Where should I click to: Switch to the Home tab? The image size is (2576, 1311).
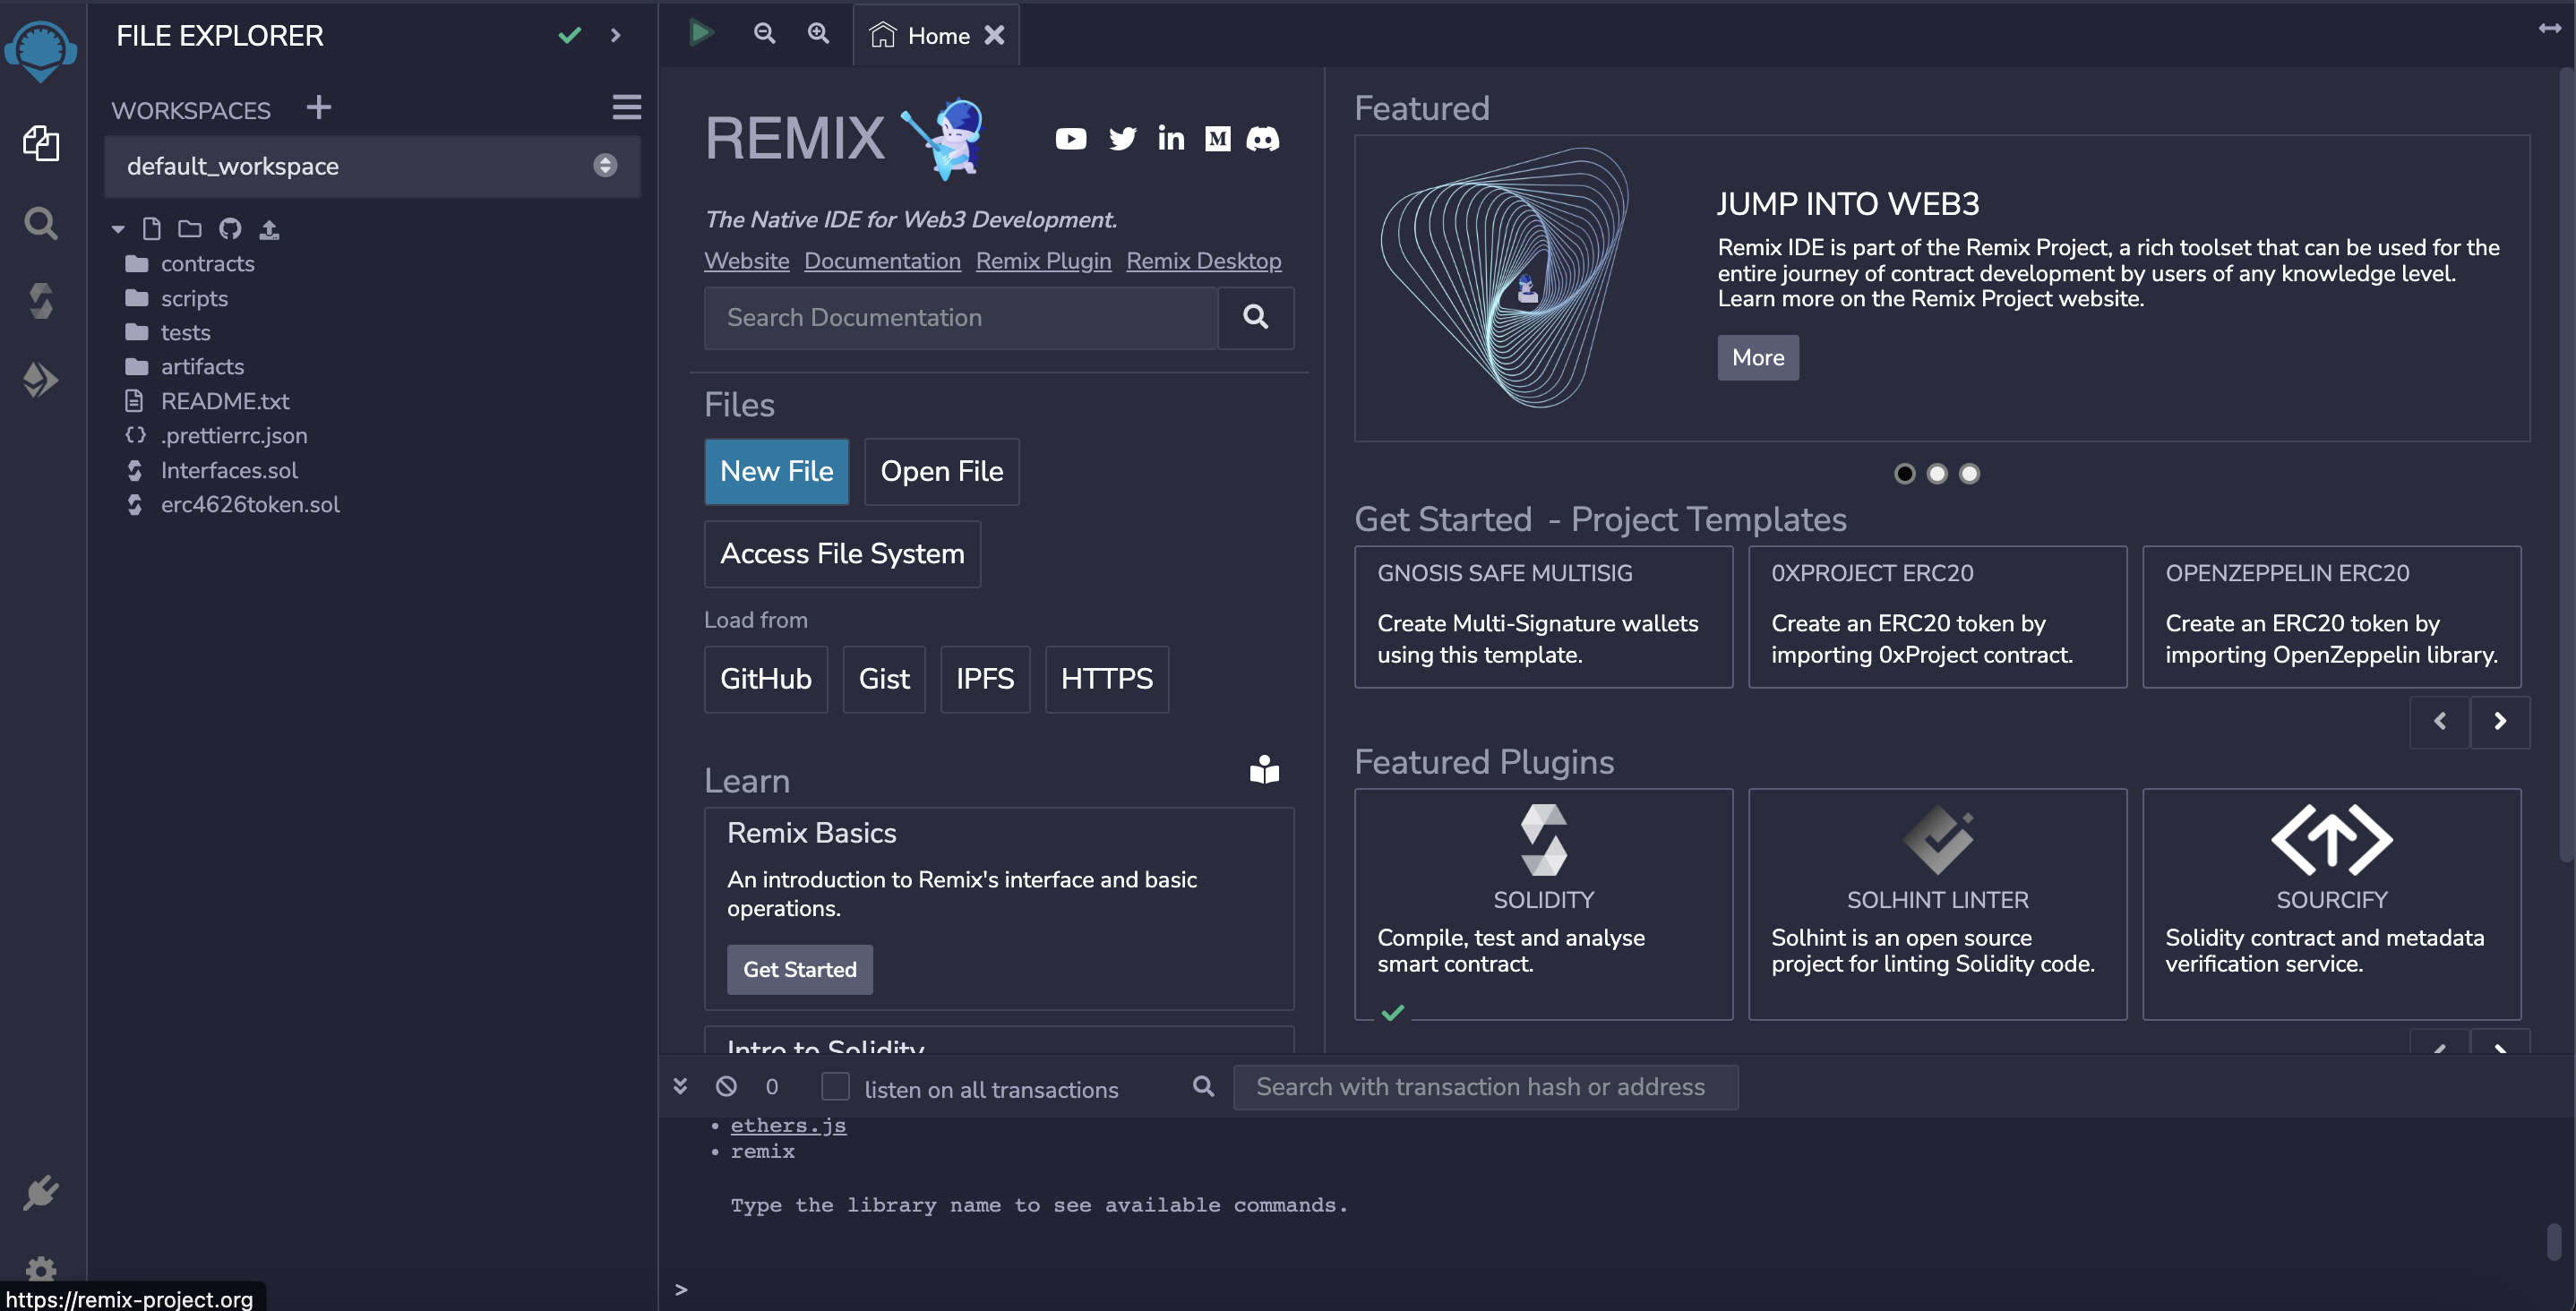[x=937, y=36]
